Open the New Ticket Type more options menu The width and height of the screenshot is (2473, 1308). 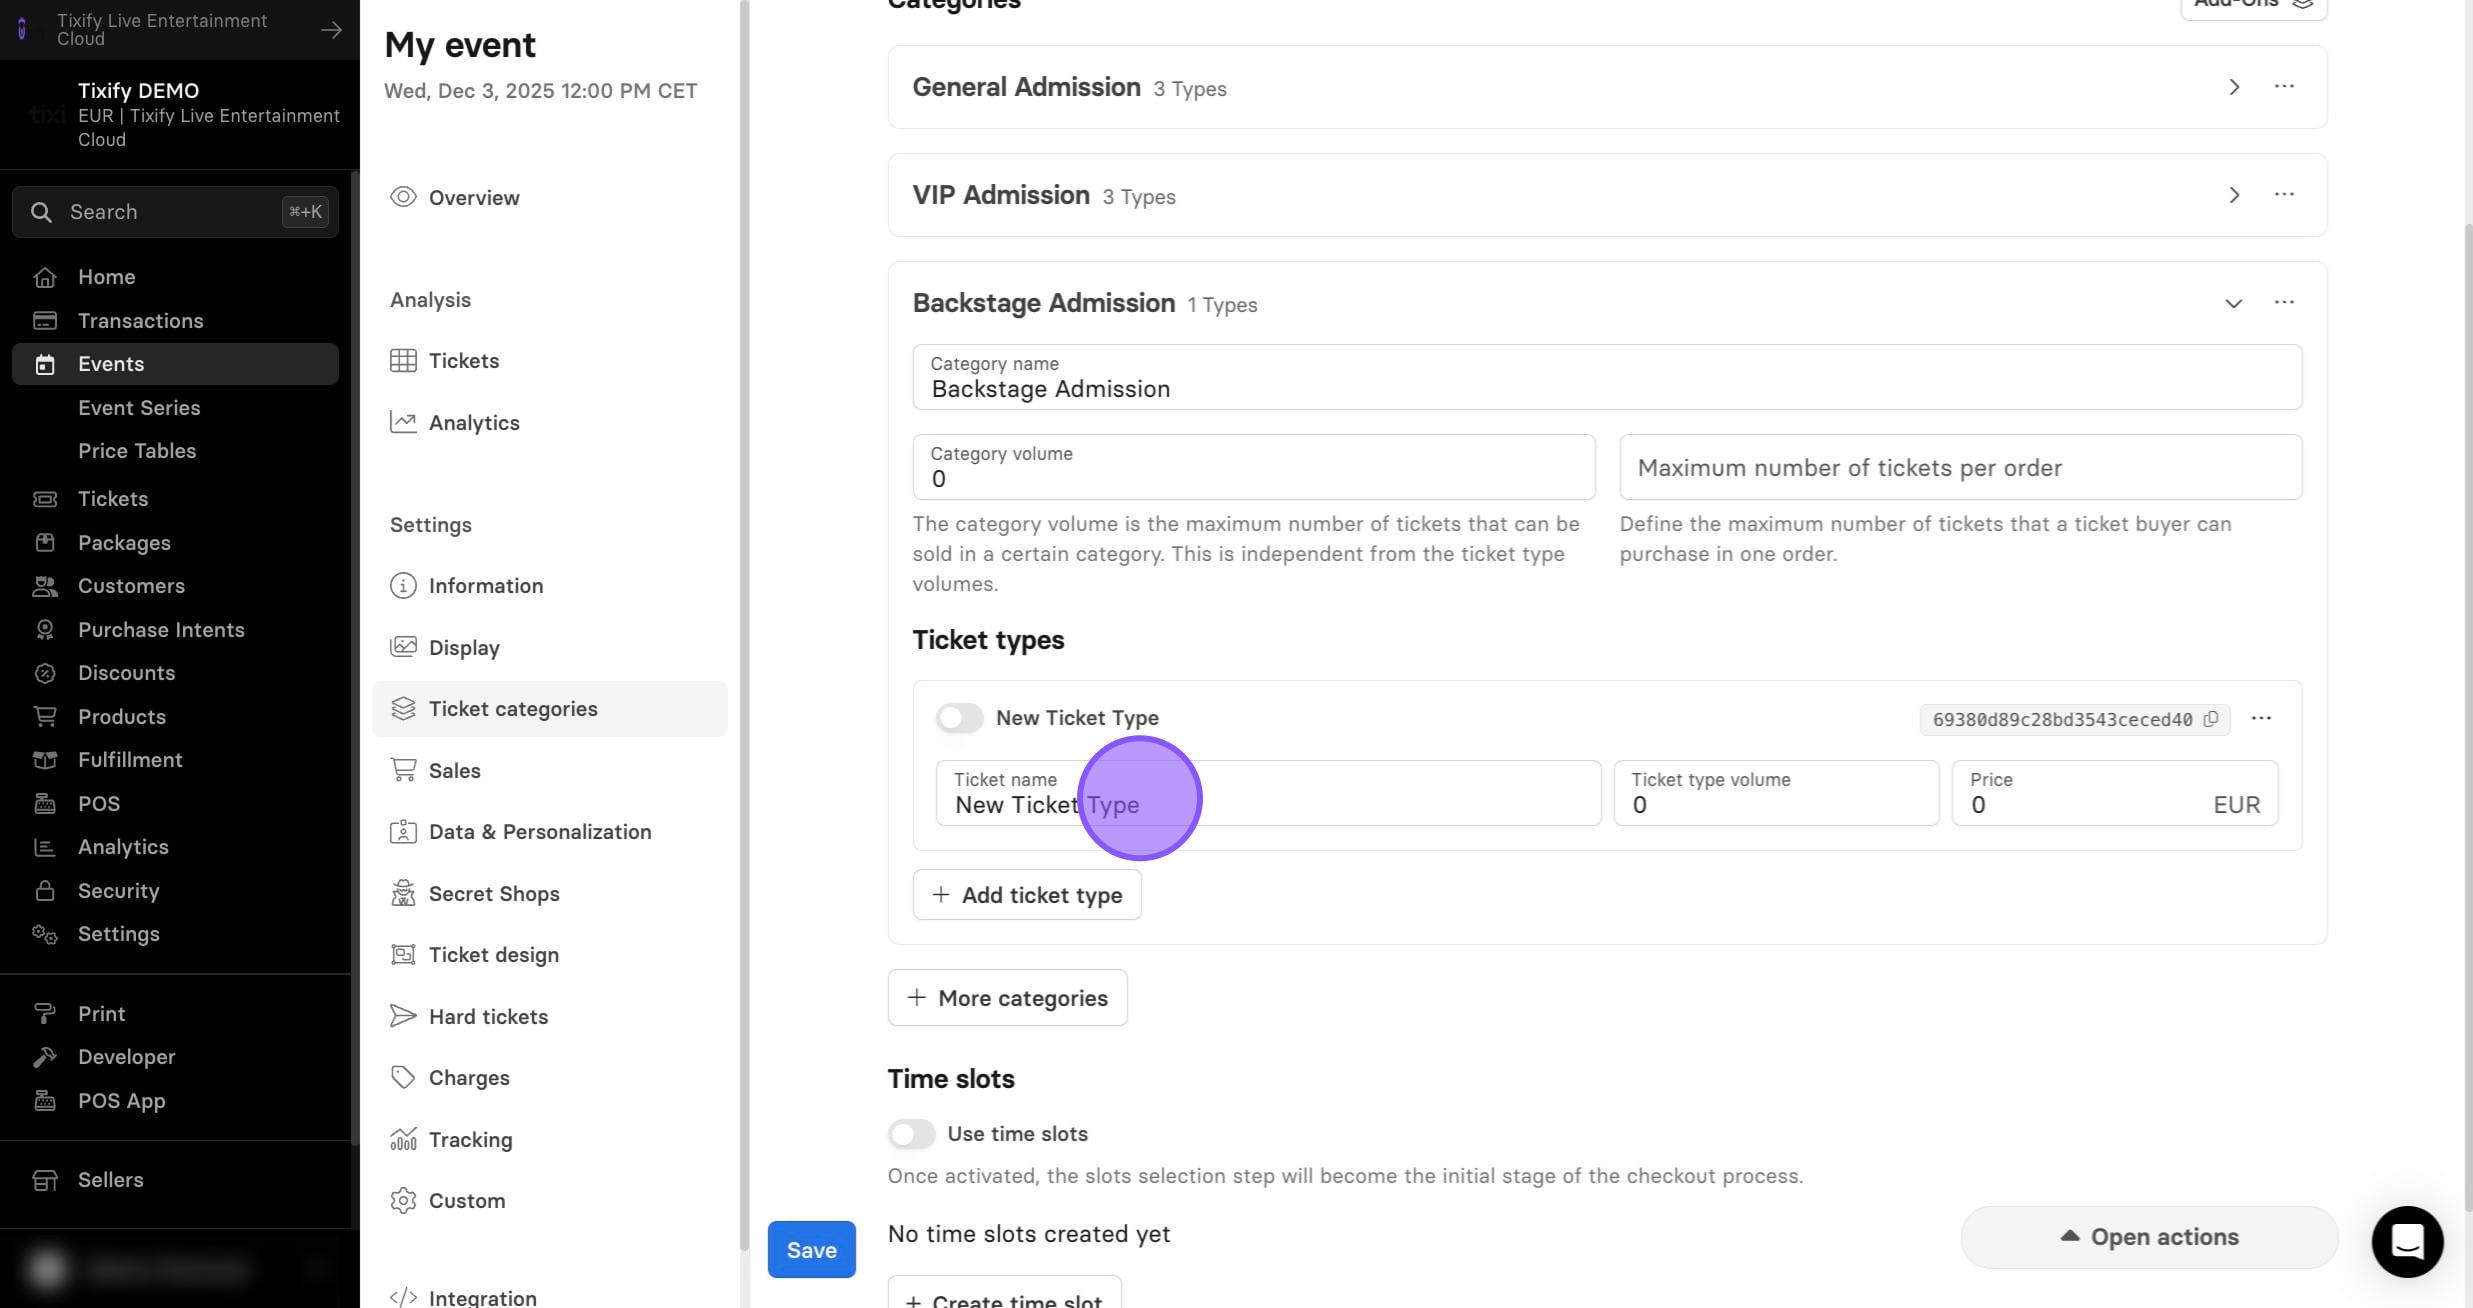(x=2261, y=718)
